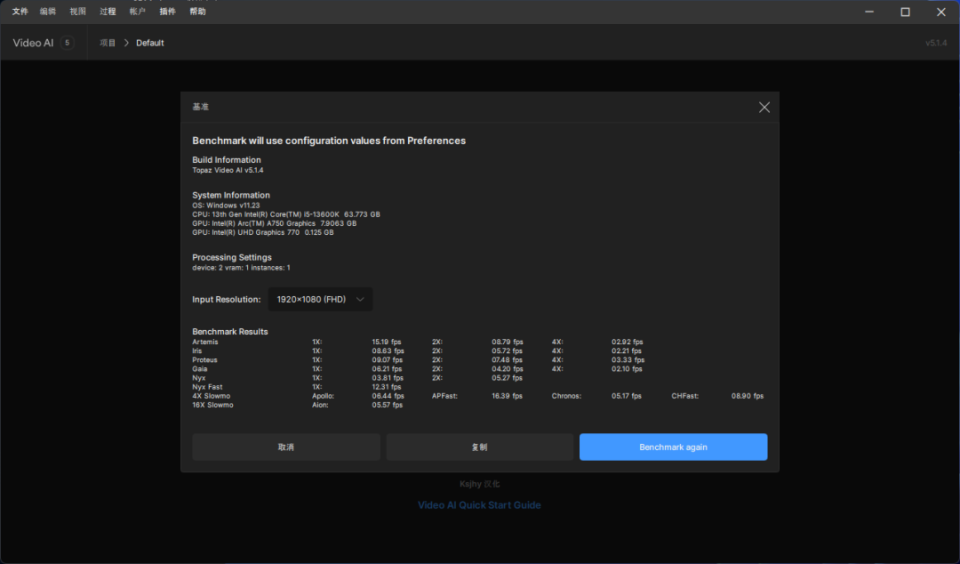Run Benchmark again
Viewport: 960px width, 564px height.
coord(673,447)
